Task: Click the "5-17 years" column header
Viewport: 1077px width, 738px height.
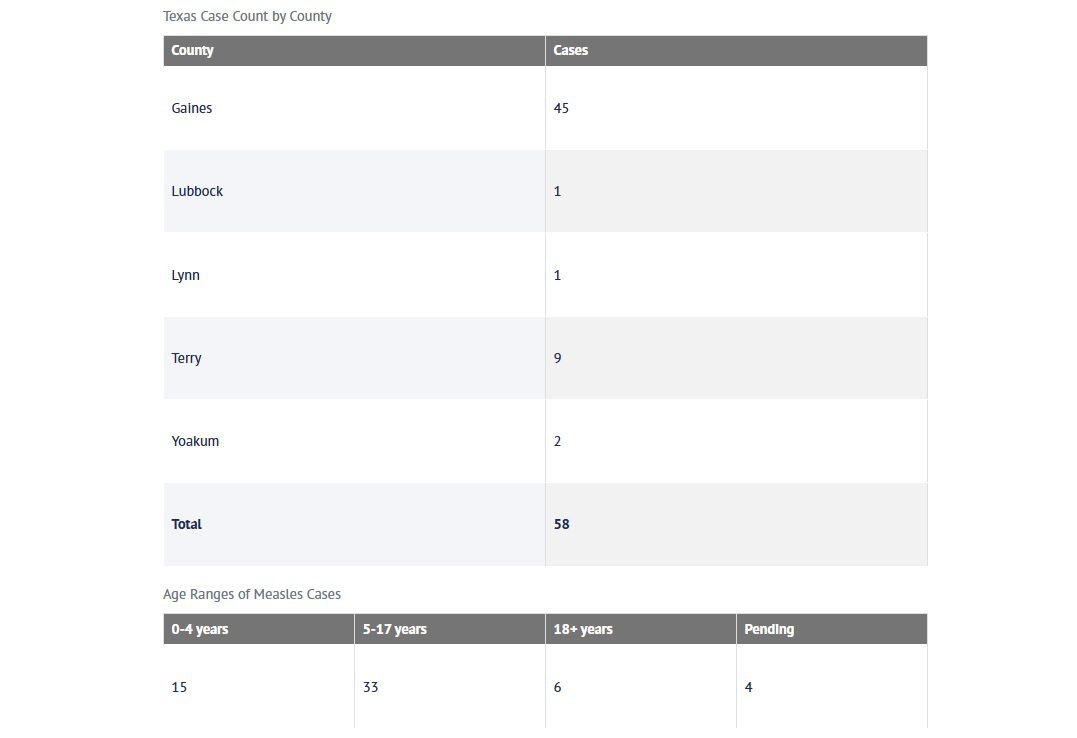Action: pos(395,629)
